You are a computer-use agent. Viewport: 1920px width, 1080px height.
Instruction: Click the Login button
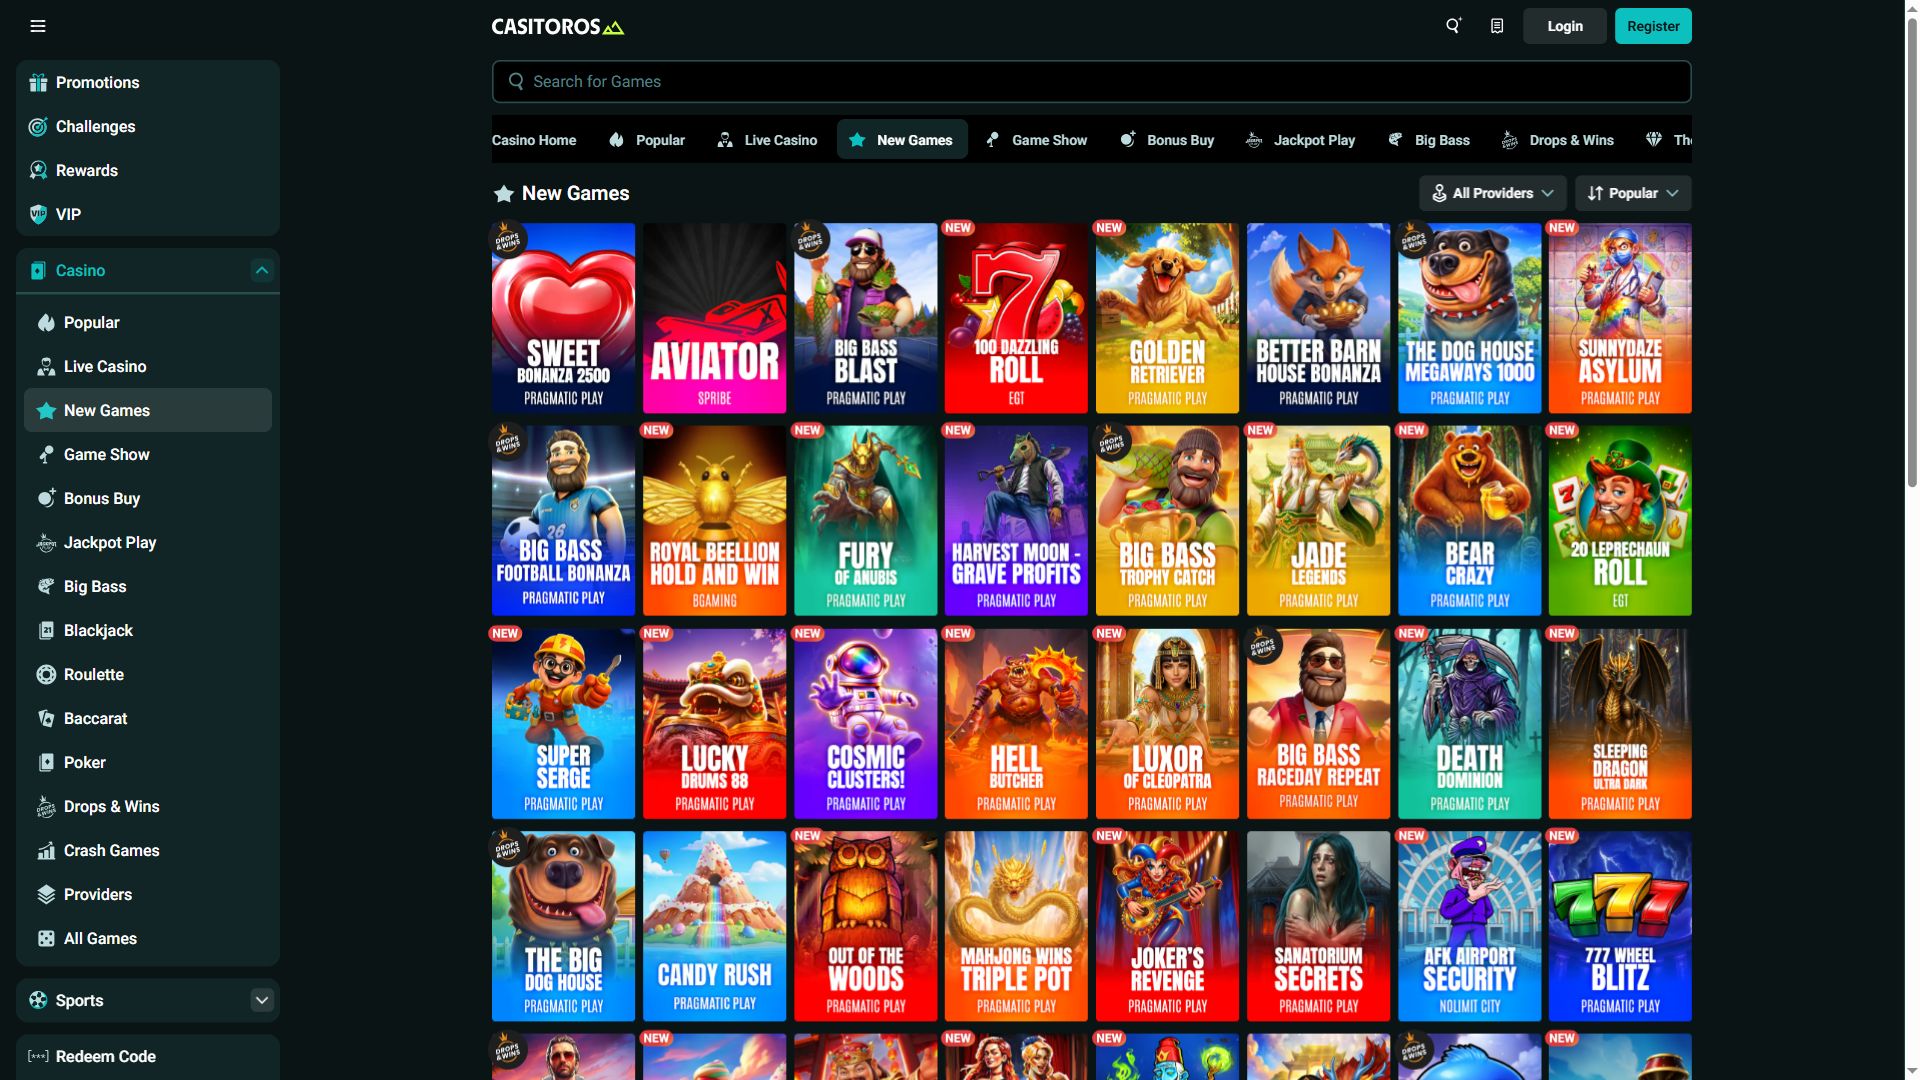(1564, 26)
